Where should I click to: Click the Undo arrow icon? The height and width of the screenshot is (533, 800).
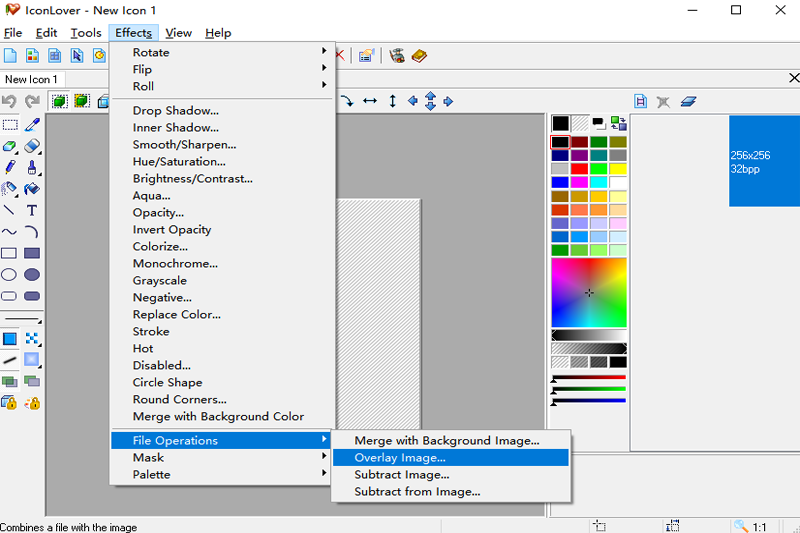pos(9,101)
